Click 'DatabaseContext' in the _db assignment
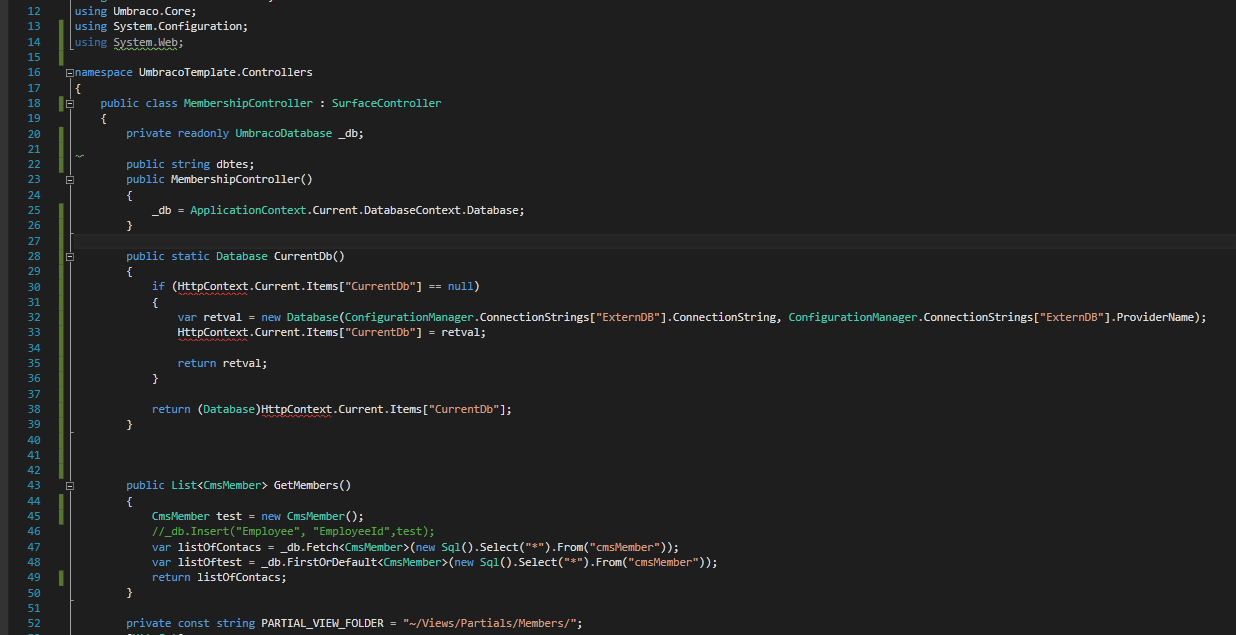This screenshot has height=635, width=1236. tap(412, 210)
